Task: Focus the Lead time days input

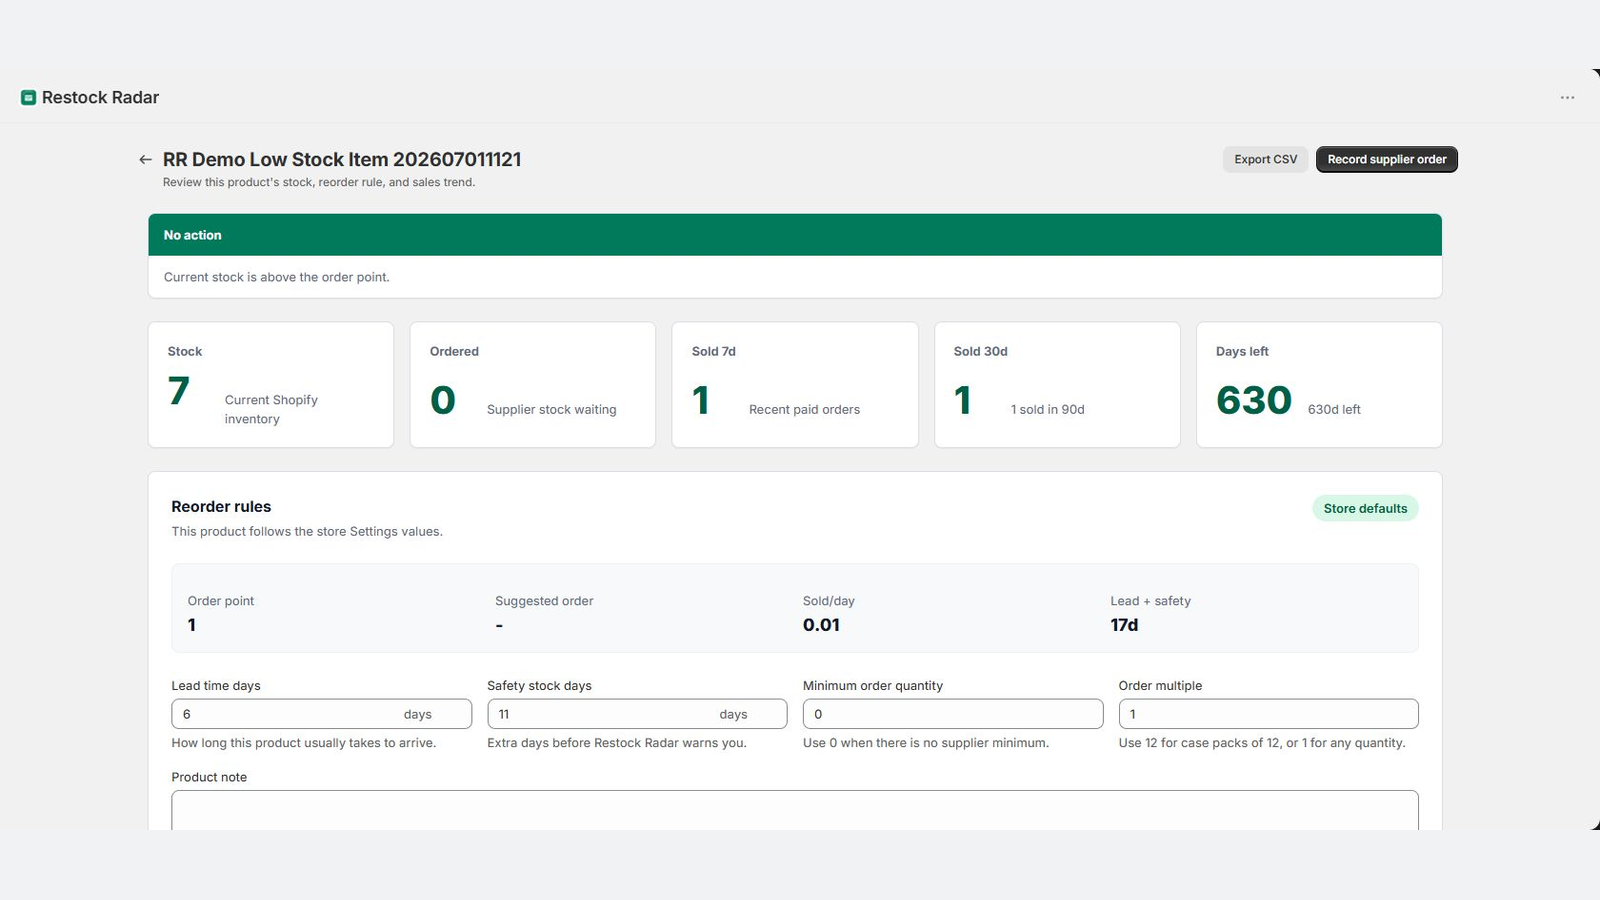Action: click(321, 714)
